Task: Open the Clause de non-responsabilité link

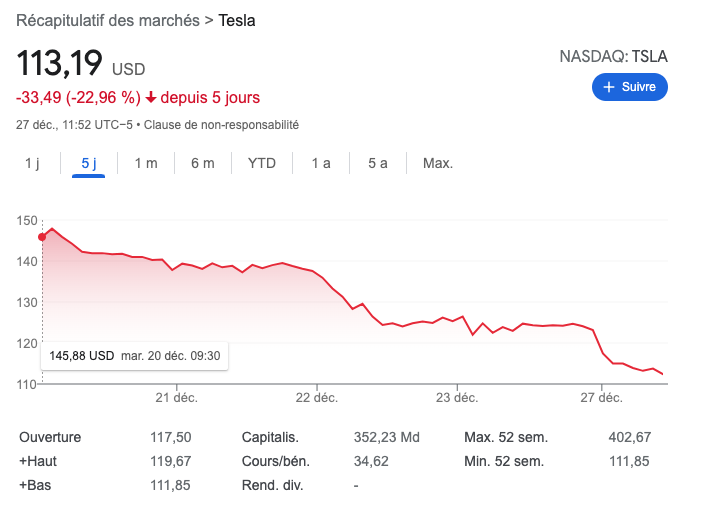Action: point(222,125)
